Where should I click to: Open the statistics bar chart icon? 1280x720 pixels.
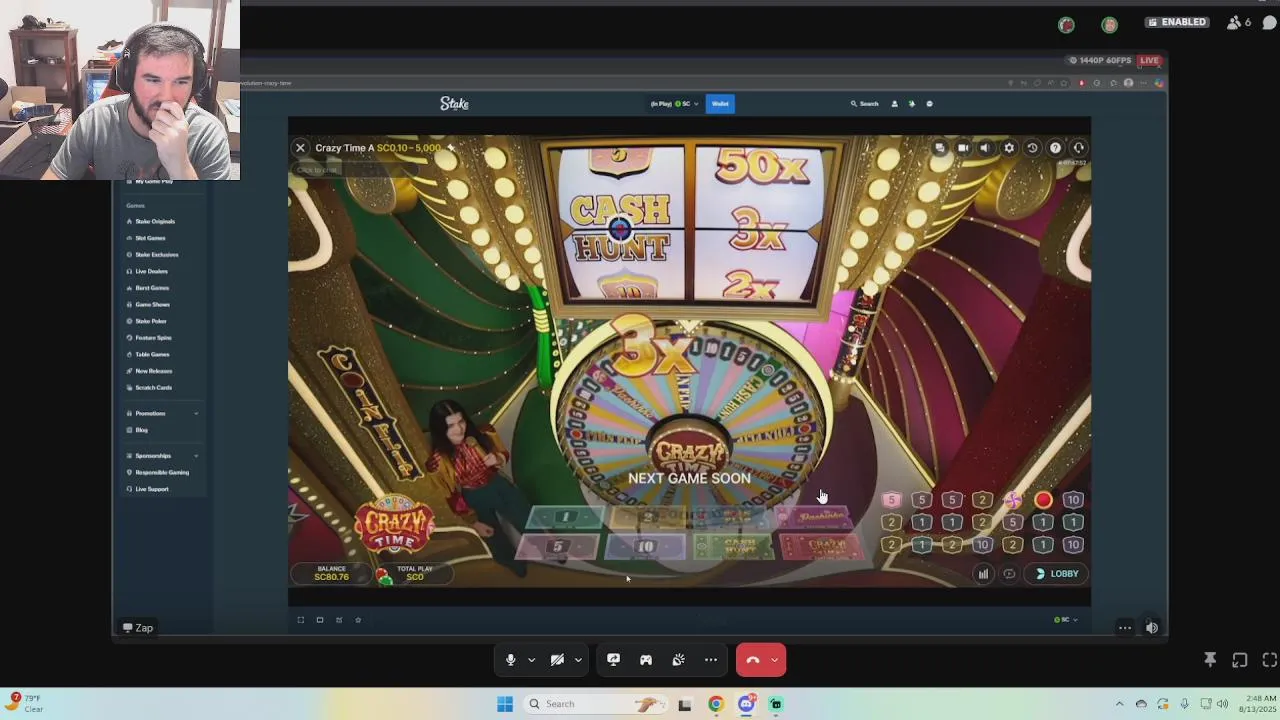(983, 574)
